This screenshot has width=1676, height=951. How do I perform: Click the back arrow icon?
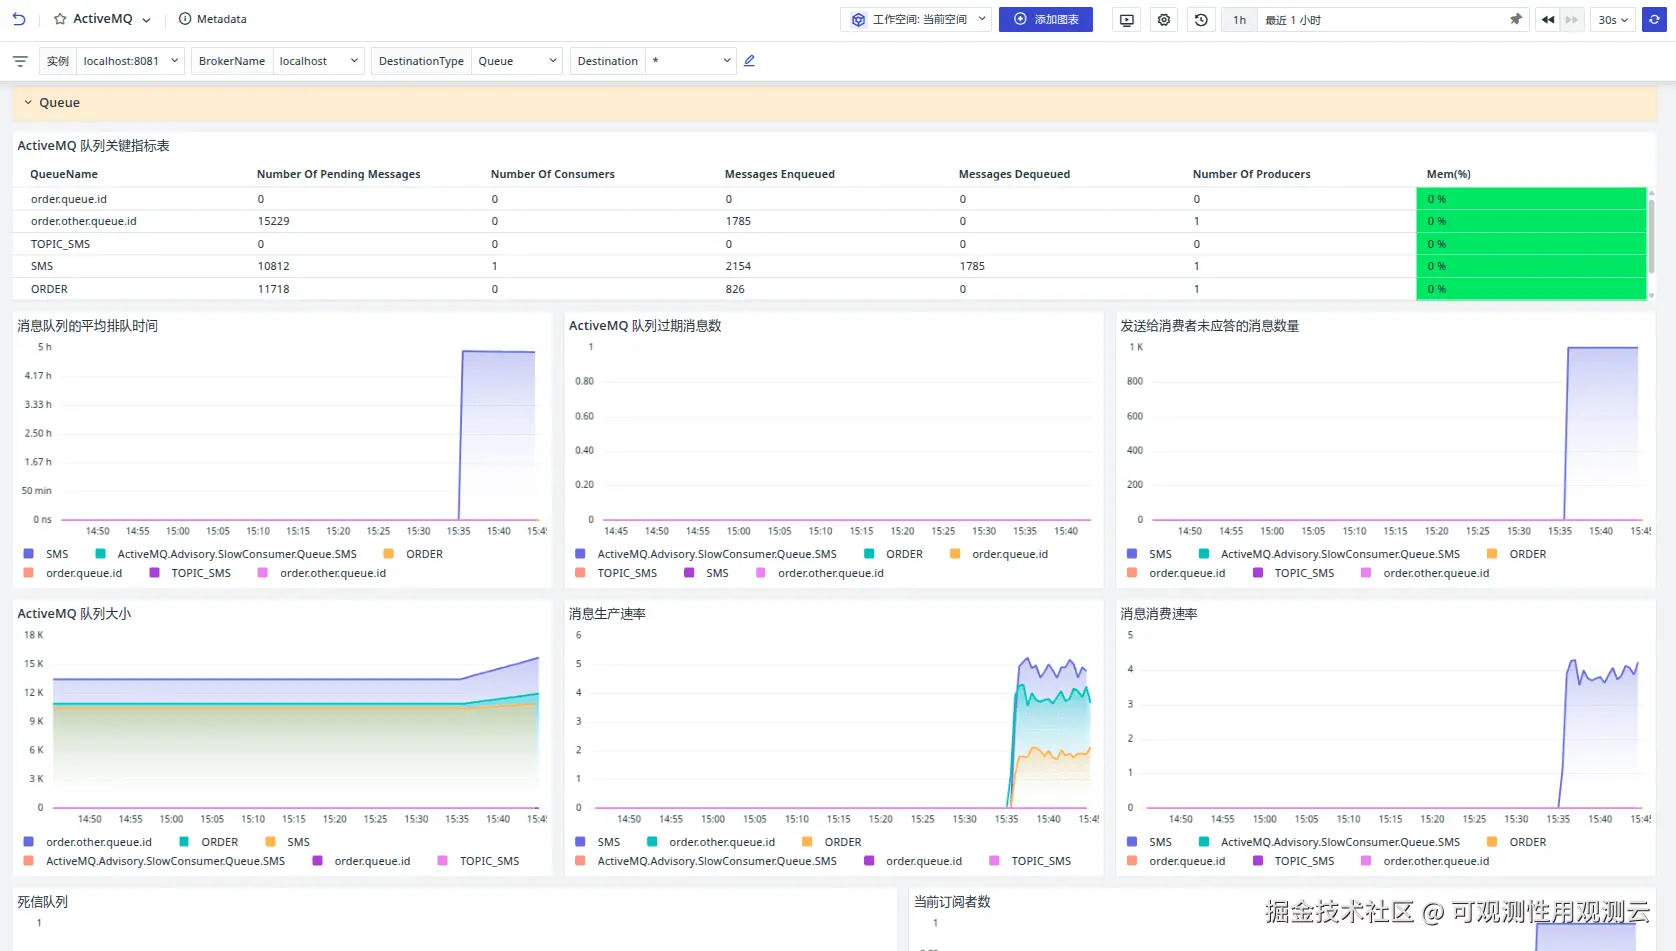click(19, 19)
